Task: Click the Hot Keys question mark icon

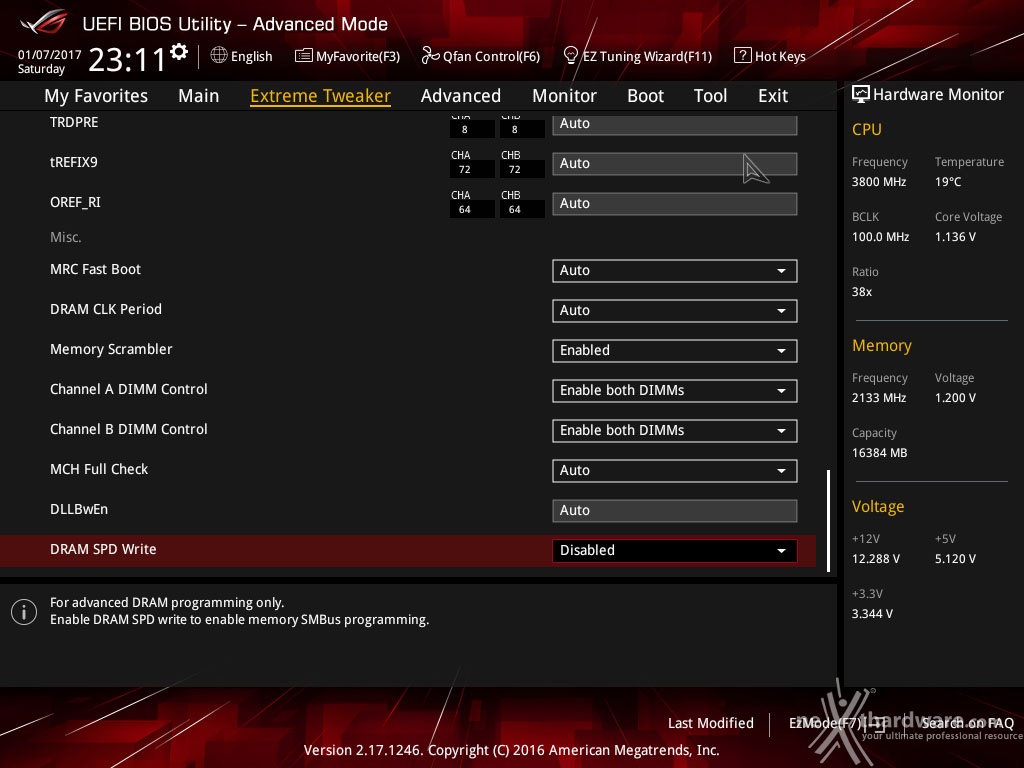Action: [x=743, y=56]
